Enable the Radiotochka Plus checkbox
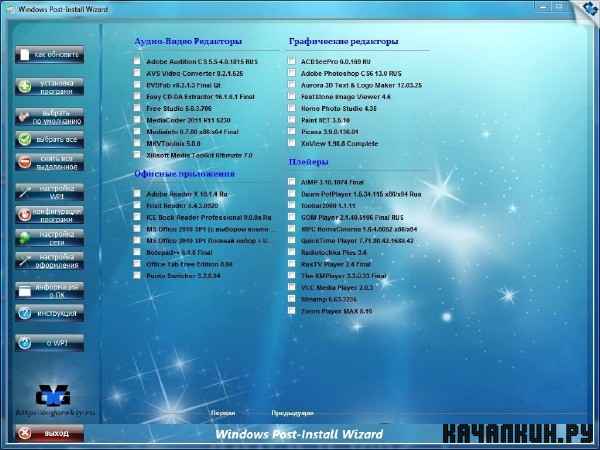Screen dimensions: 600x450 tap(292, 252)
